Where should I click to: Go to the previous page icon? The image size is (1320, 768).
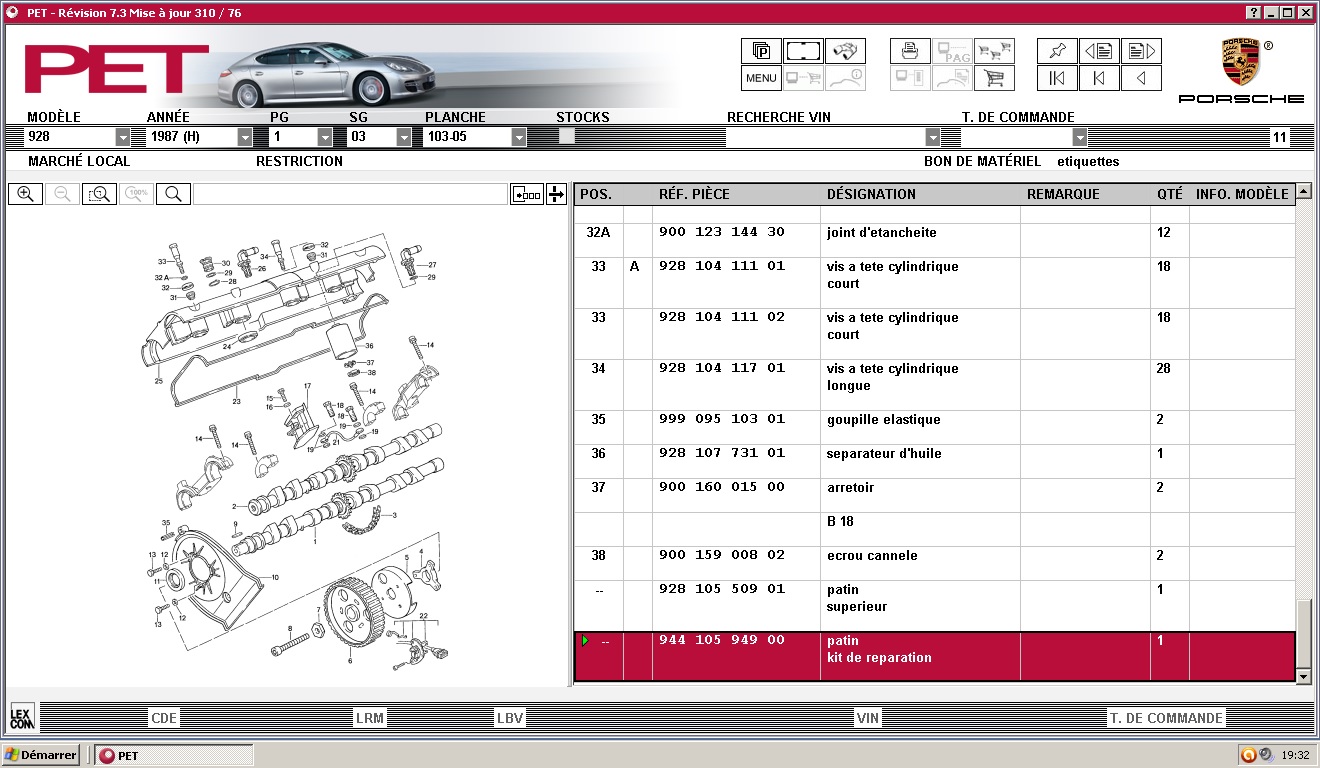pos(1099,51)
